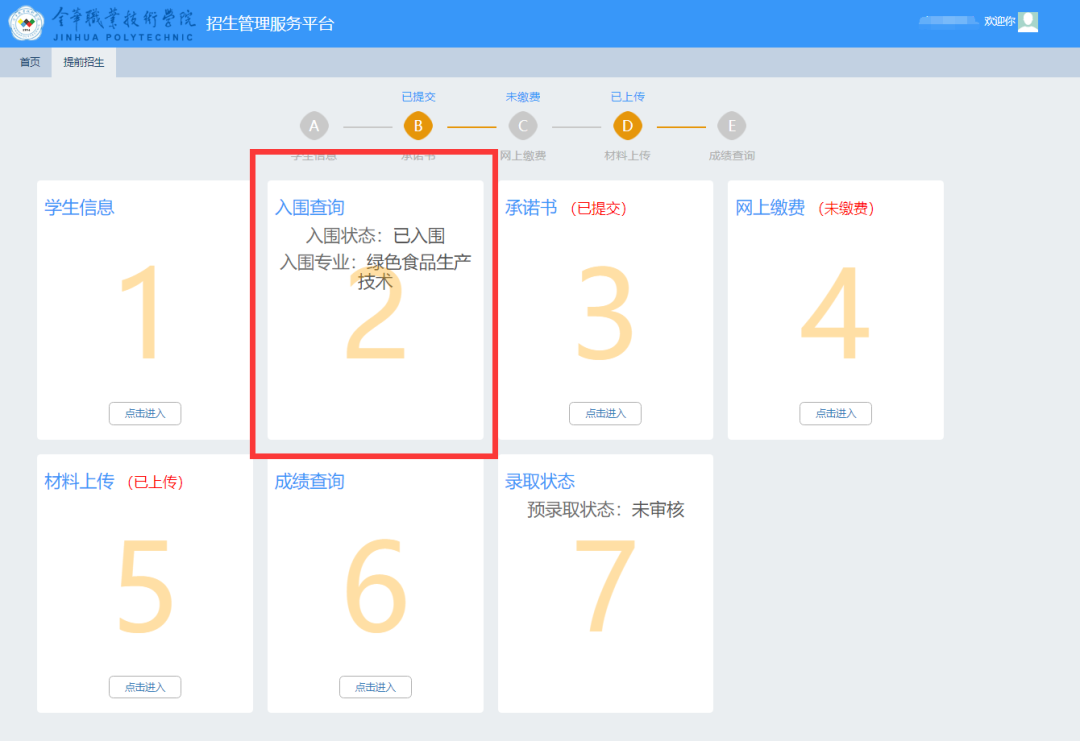
Task: Open the 入围查询 card title
Action: (309, 208)
